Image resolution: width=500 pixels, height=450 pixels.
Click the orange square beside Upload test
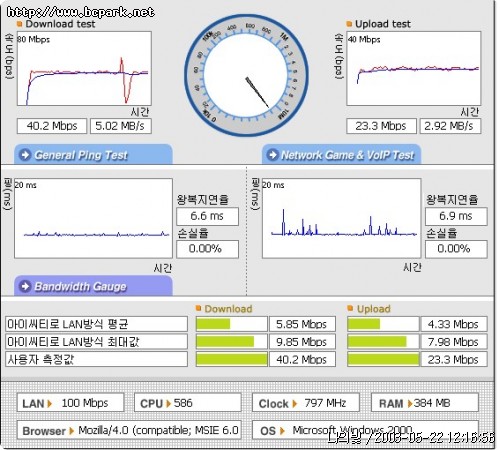click(x=349, y=24)
